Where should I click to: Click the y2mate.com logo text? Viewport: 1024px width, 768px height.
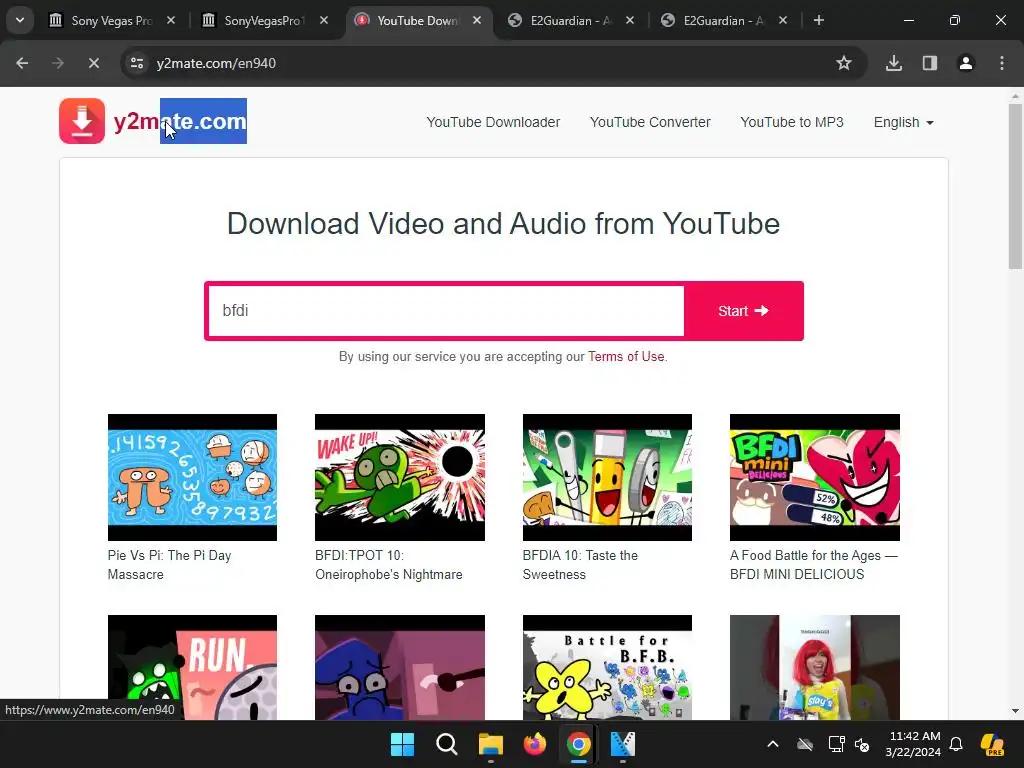coord(180,121)
